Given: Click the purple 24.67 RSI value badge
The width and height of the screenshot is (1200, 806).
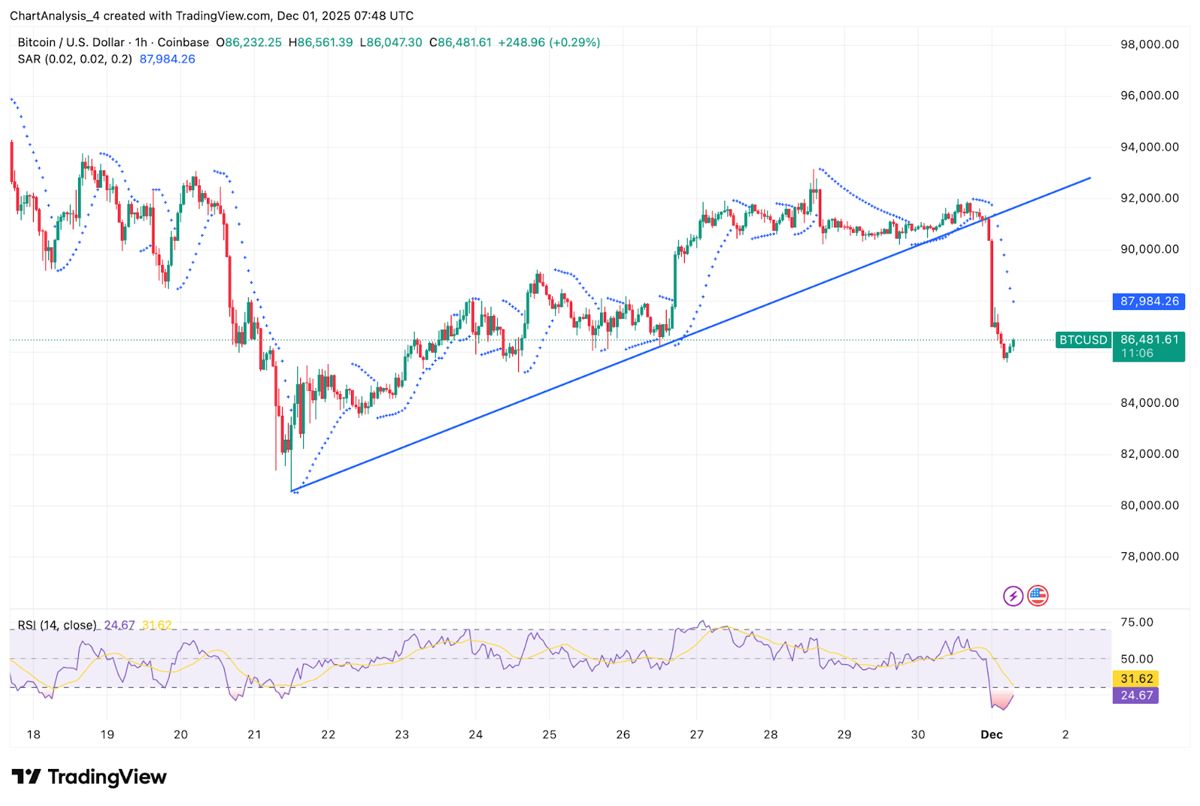Looking at the screenshot, I should [1134, 694].
